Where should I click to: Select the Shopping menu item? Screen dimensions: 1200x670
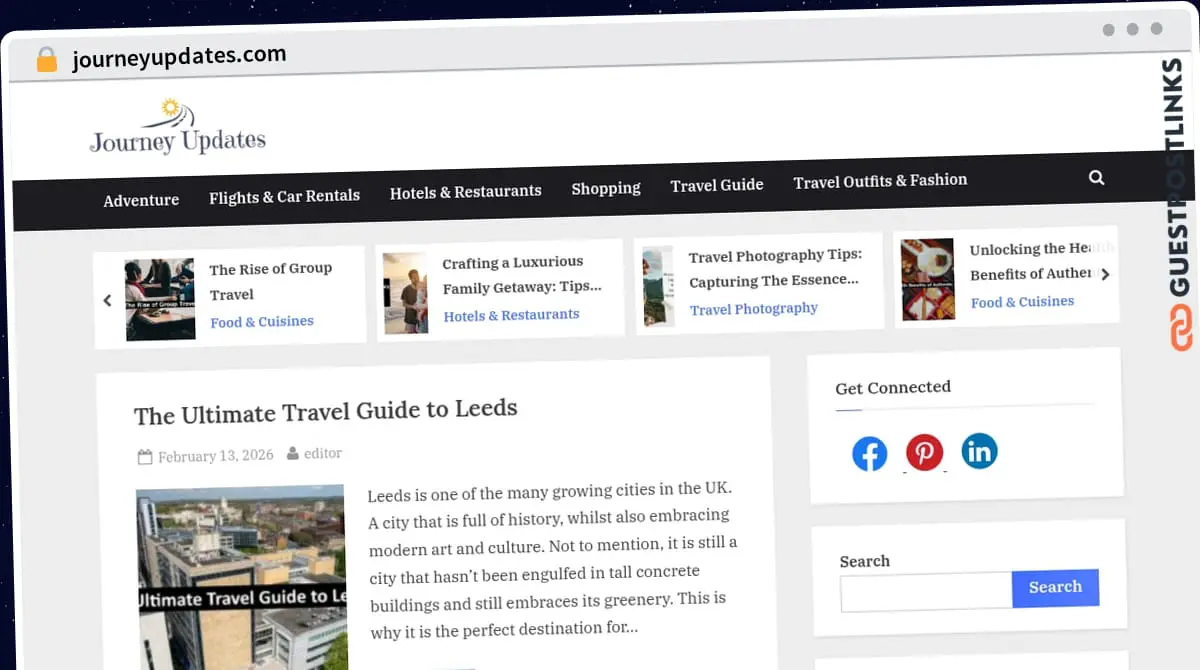click(606, 188)
